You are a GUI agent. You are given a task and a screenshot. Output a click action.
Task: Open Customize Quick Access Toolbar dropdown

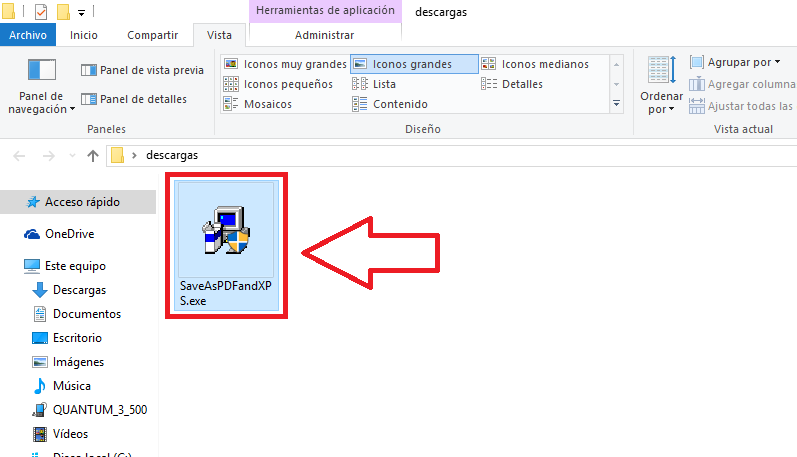point(81,12)
